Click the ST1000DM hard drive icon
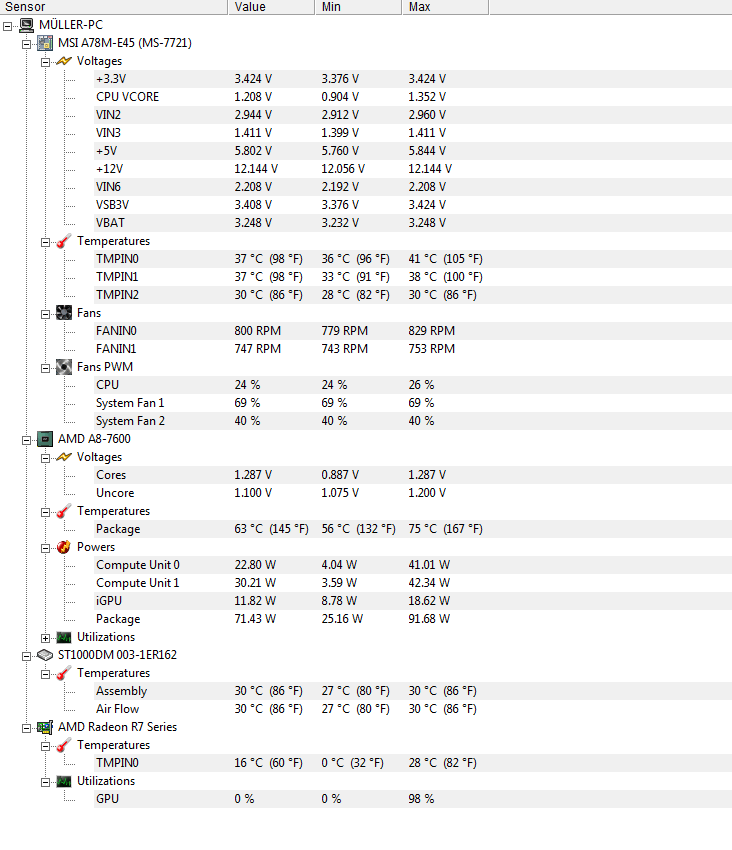The height and width of the screenshot is (850, 732). click(x=45, y=655)
